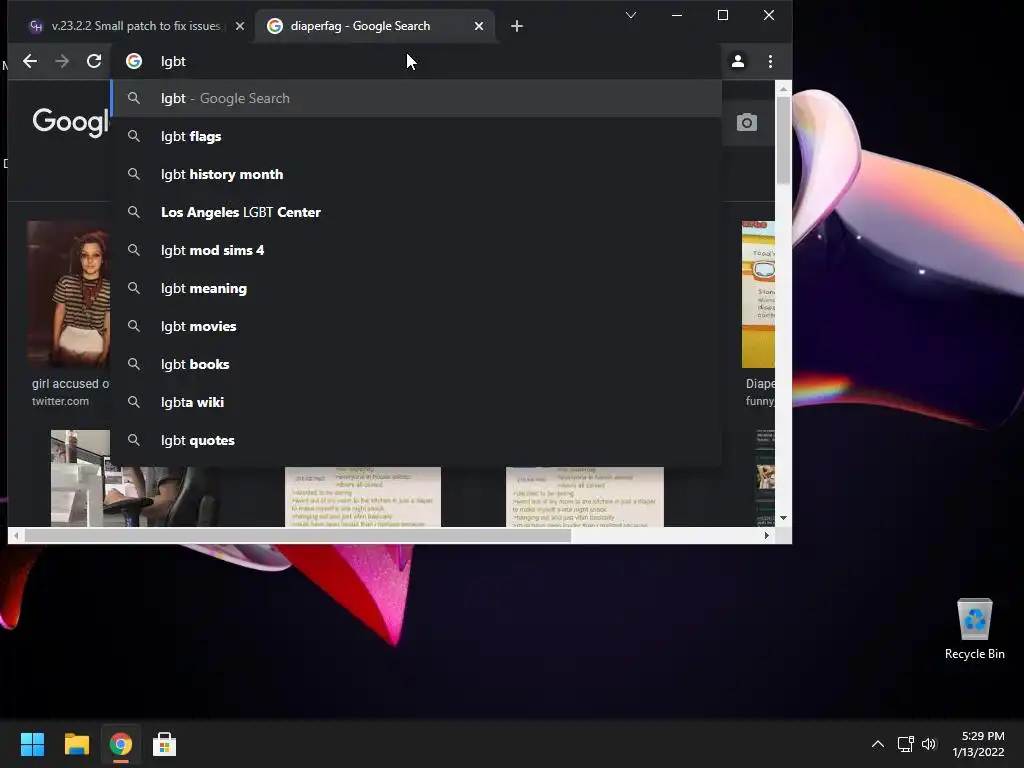Click the volume speaker tray icon
This screenshot has height=768, width=1024.
929,744
